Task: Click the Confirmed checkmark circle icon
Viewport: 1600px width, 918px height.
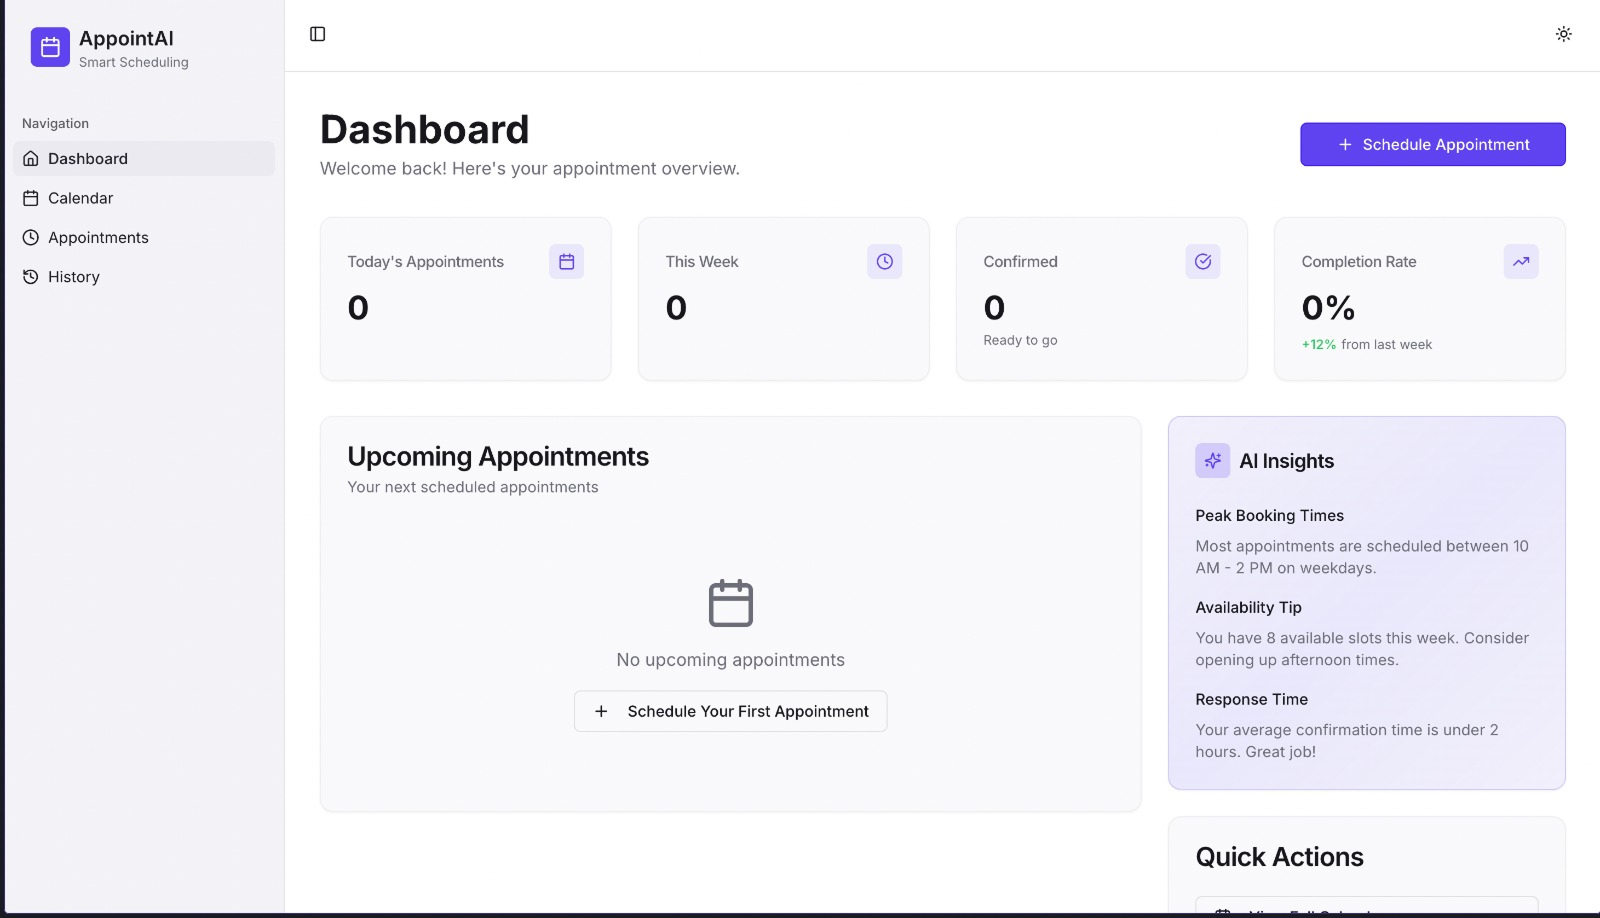Action: (x=1202, y=262)
